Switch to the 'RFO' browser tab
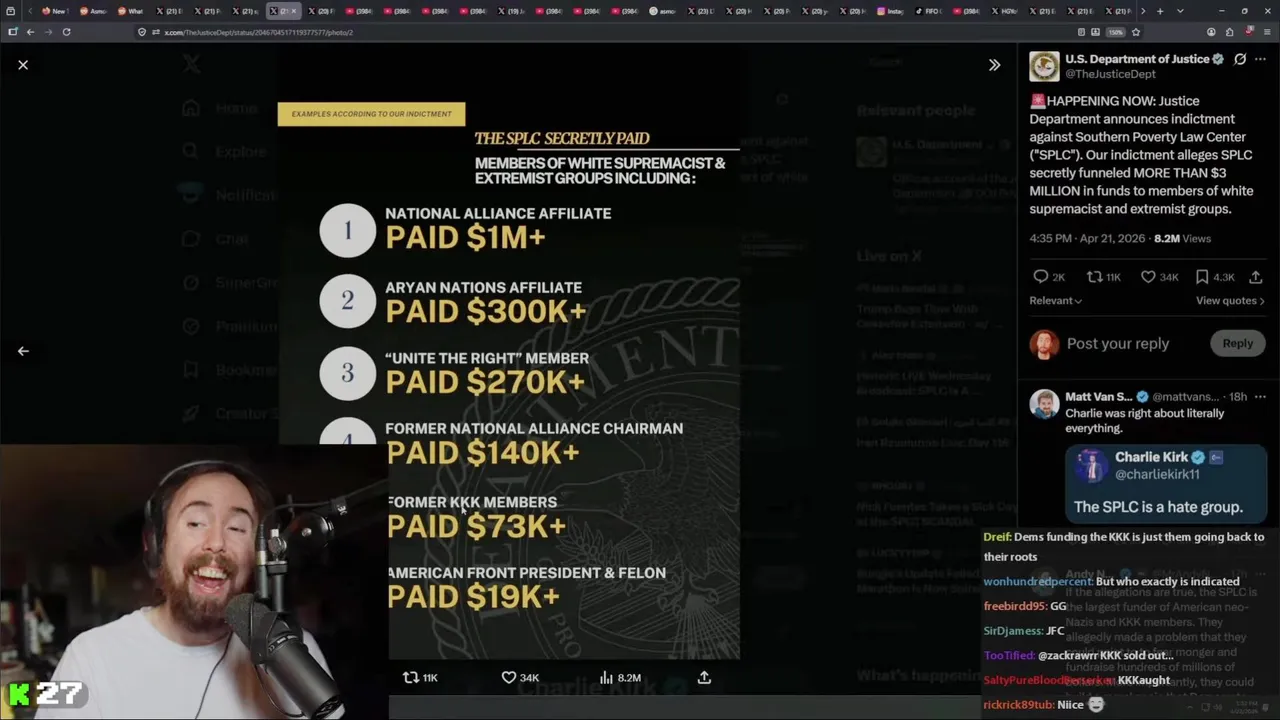The image size is (1280, 720). [x=930, y=11]
